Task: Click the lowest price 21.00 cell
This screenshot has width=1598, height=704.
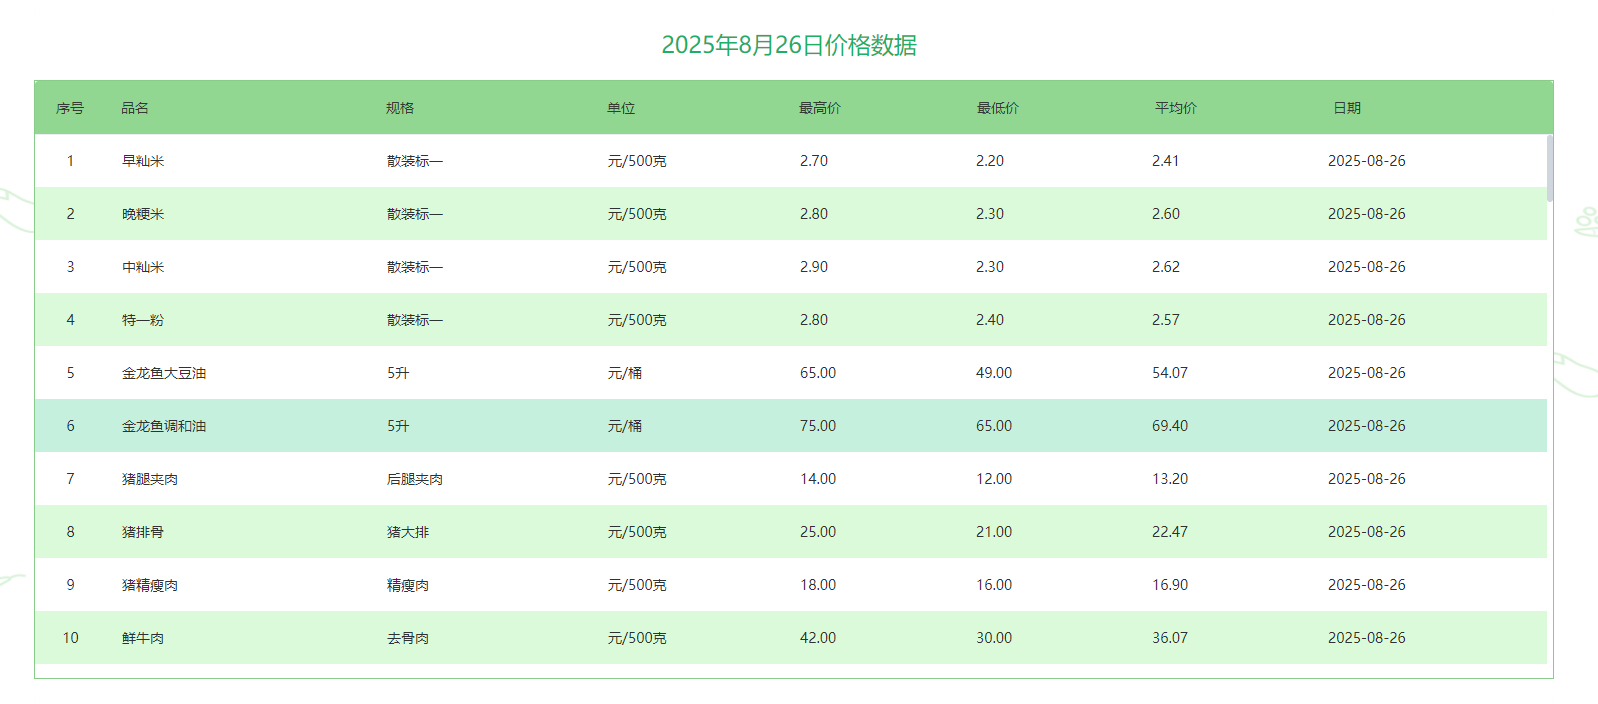Action: (994, 532)
